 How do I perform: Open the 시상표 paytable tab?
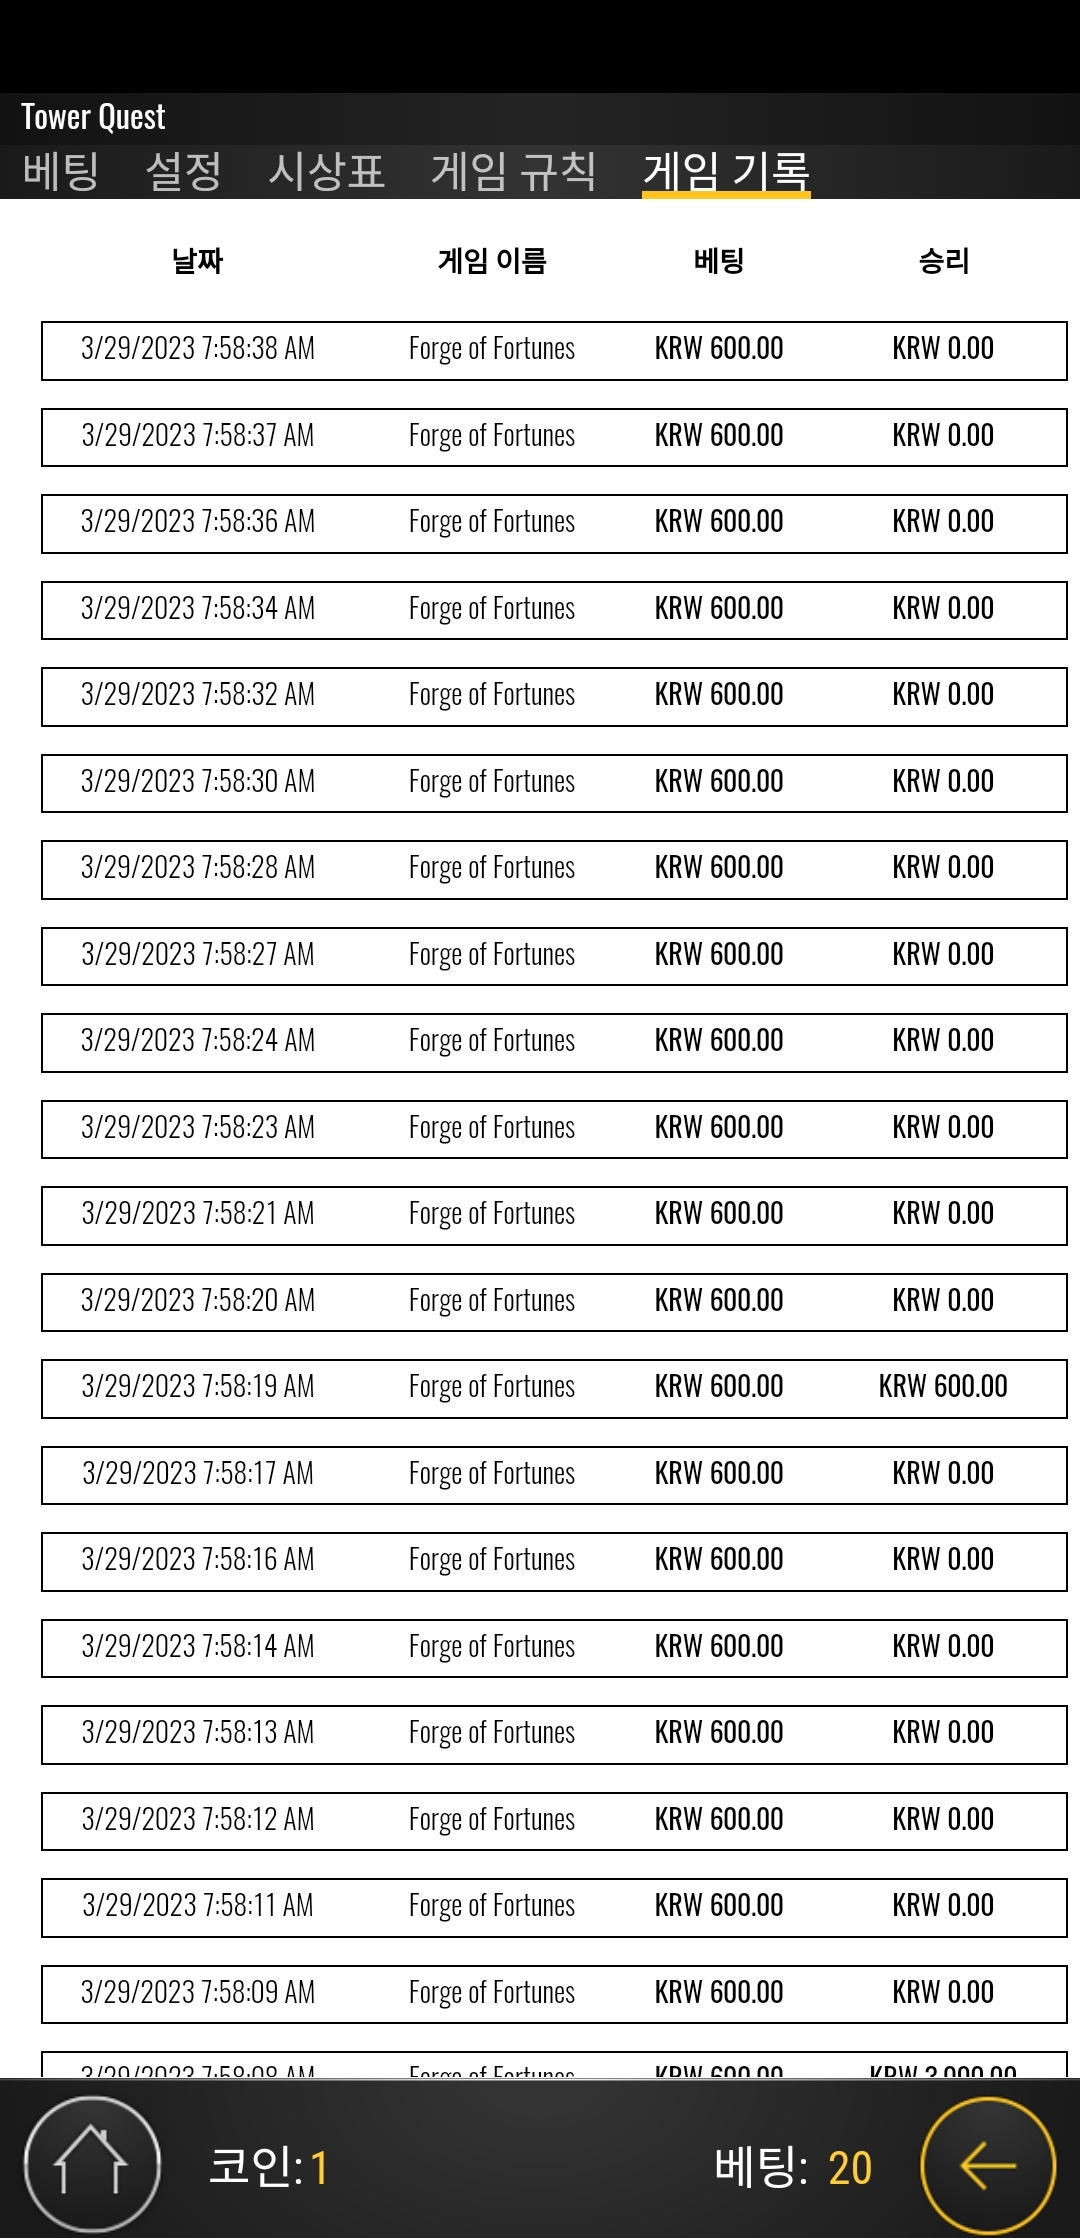click(327, 171)
